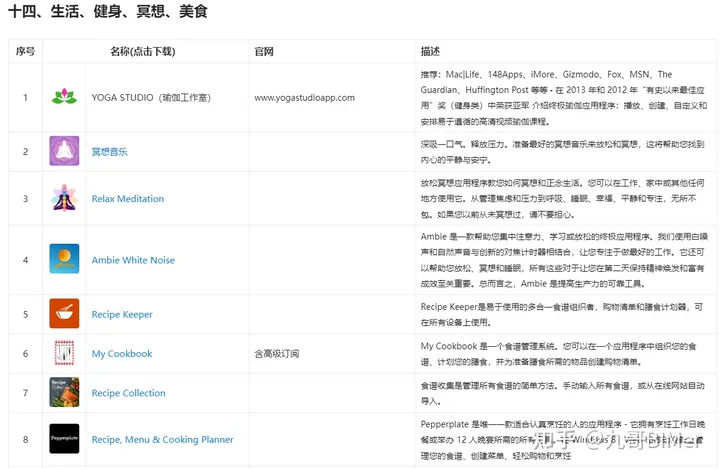Click the 冥想音乐 description starting 深吸一口气
Image resolution: width=720 pixels, height=469 pixels.
coord(562,152)
